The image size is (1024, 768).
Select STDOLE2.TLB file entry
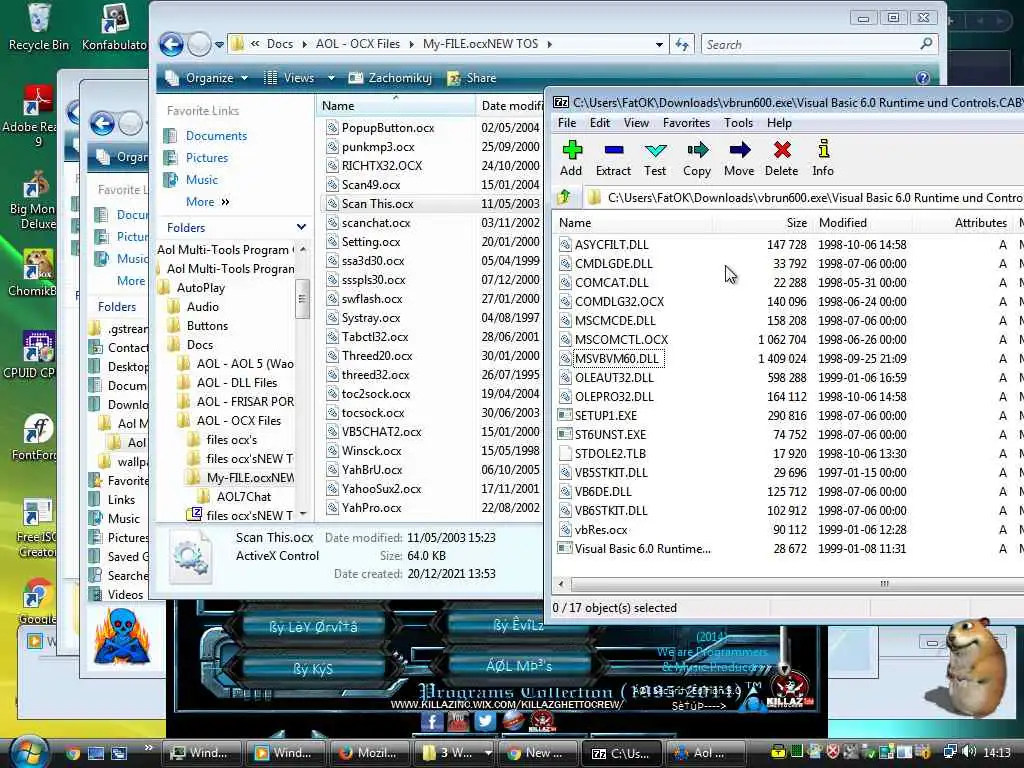(x=610, y=453)
